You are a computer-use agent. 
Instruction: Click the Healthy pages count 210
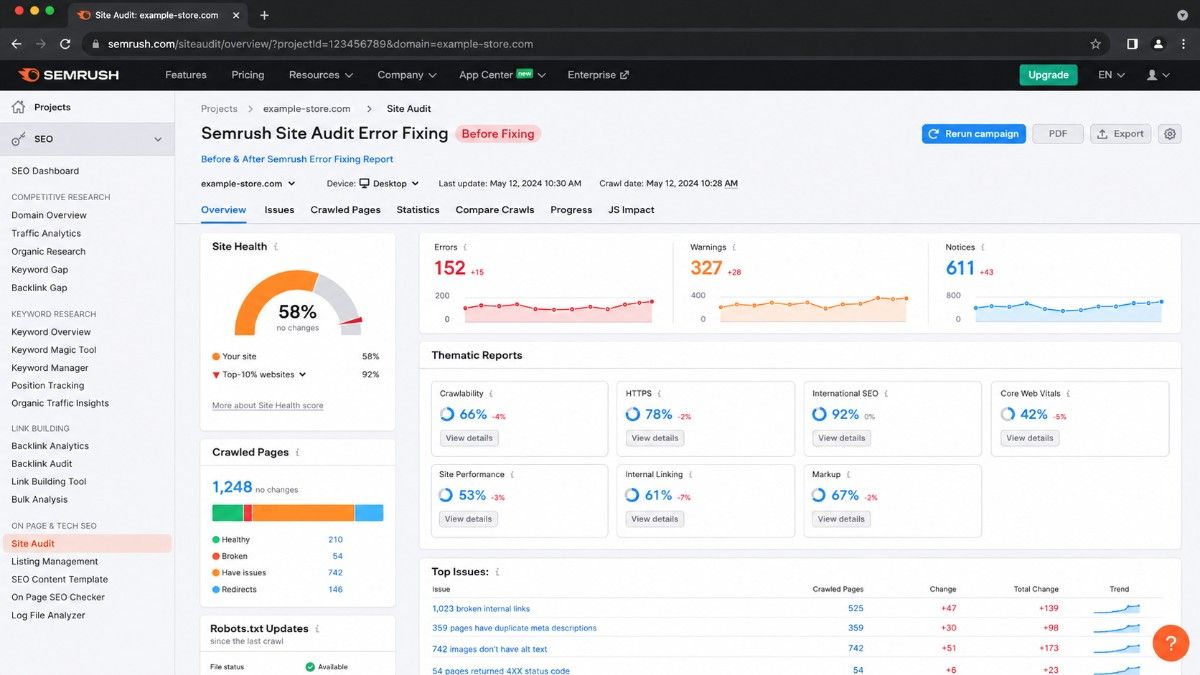pyautogui.click(x=335, y=540)
